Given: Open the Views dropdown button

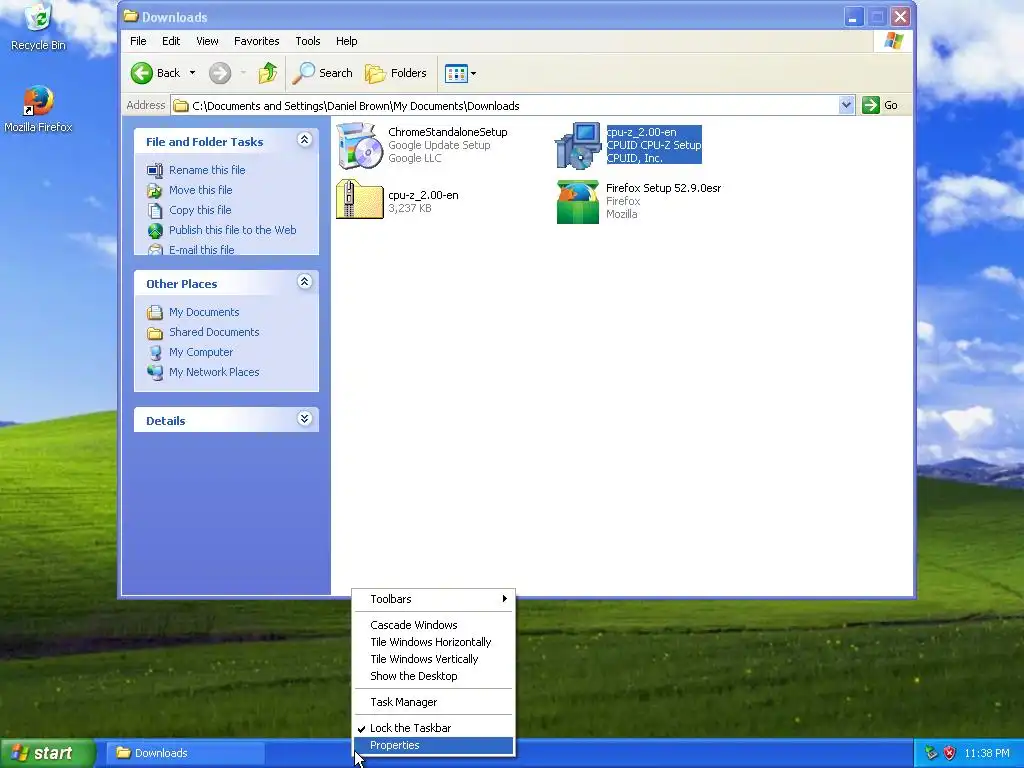Looking at the screenshot, I should pos(460,73).
